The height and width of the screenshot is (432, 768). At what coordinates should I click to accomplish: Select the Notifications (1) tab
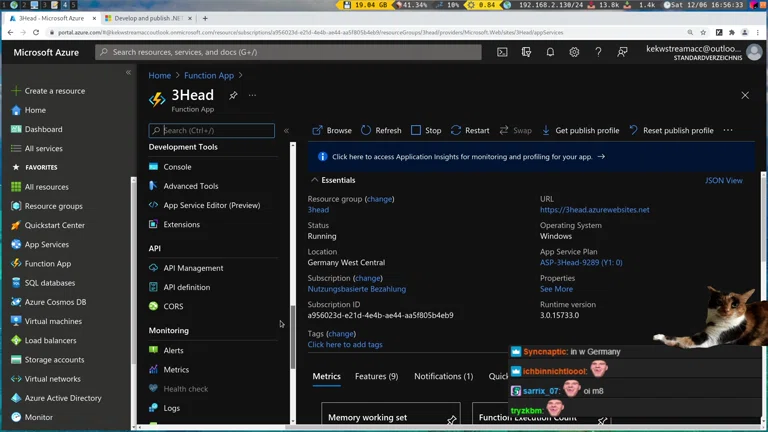point(443,376)
